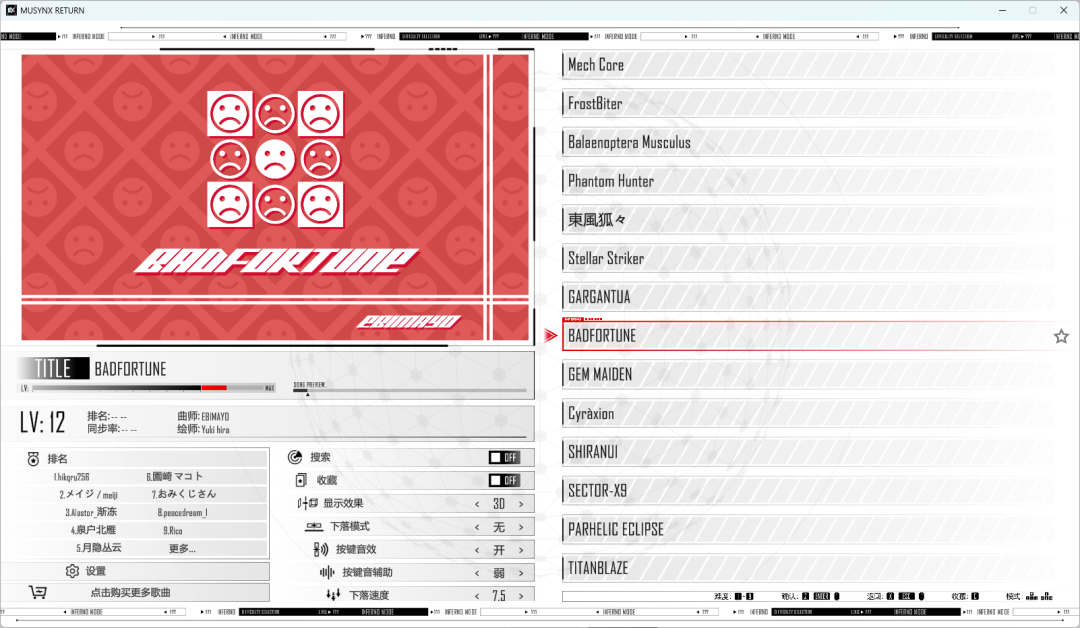The image size is (1080, 628).
Task: Click the 下落模式 drop mode icon
Action: tap(314, 526)
